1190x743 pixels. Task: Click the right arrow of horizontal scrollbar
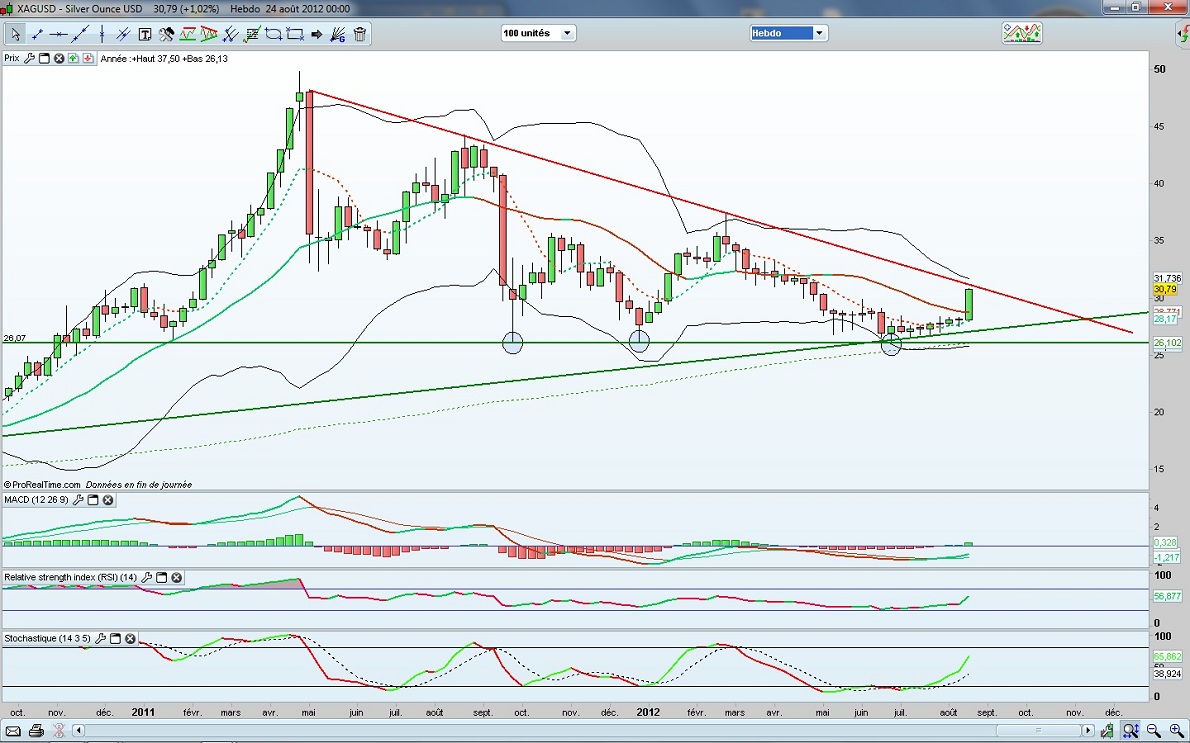coord(1088,731)
